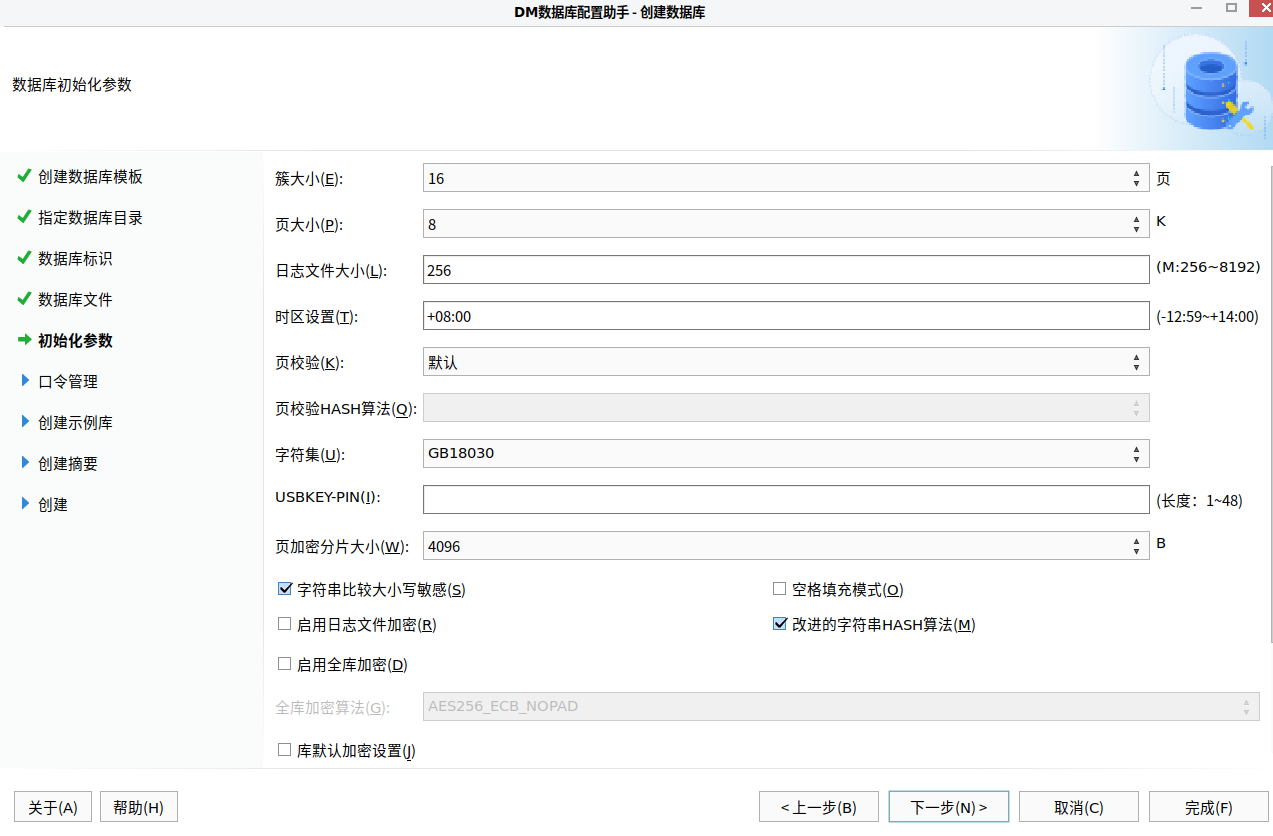The width and height of the screenshot is (1273, 836).
Task: Uncheck 改进的字符串HASH算法 checkbox
Action: [780, 624]
